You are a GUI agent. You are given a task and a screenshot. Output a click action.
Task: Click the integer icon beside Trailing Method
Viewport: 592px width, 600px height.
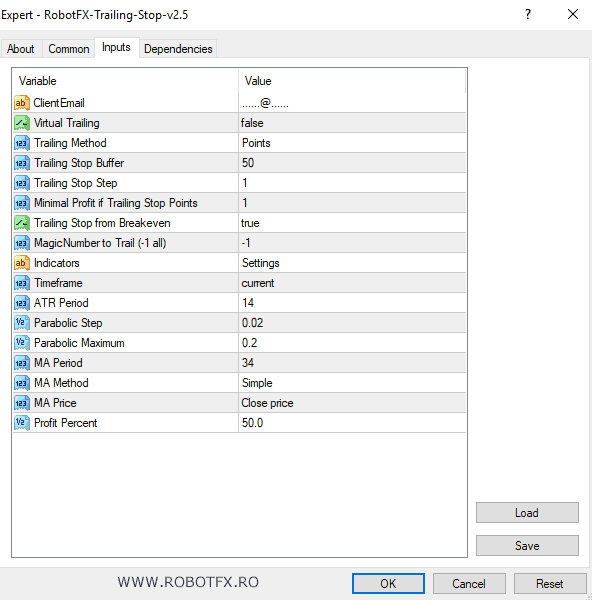coord(22,143)
